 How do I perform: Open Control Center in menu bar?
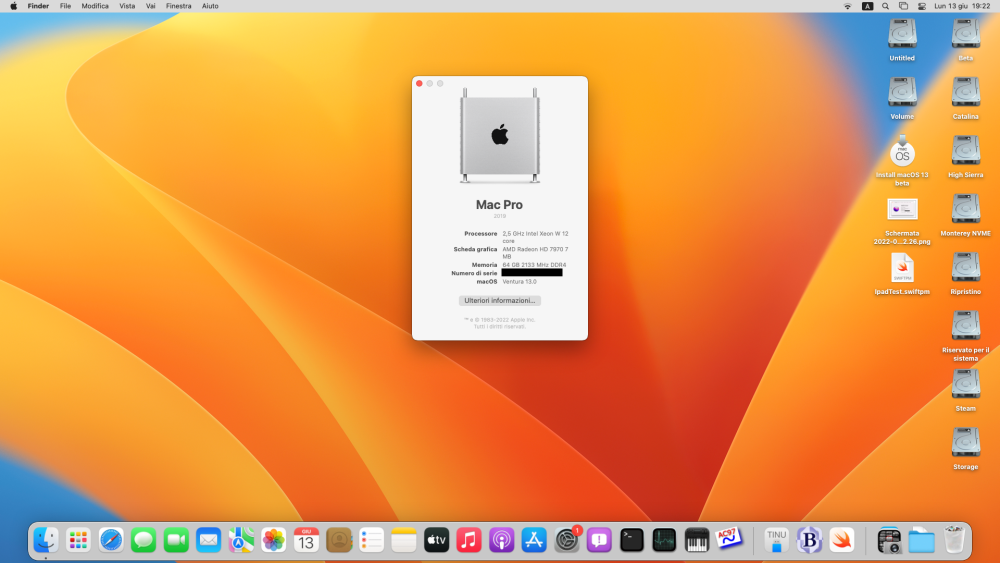(922, 6)
